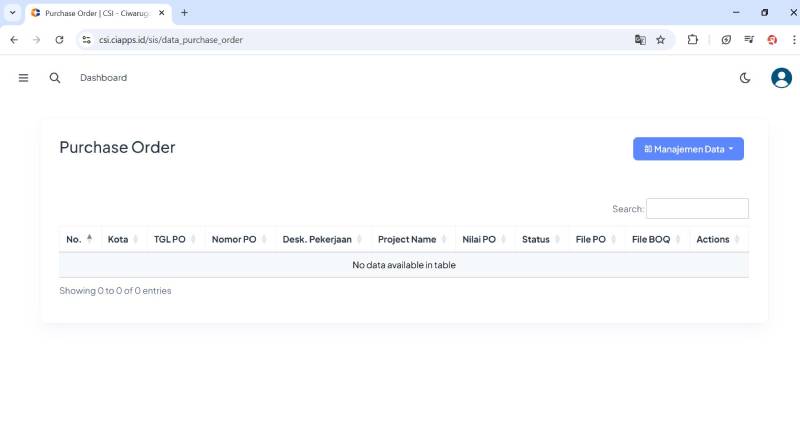Click the media control icon in toolbar
800x432 pixels.
[x=749, y=40]
